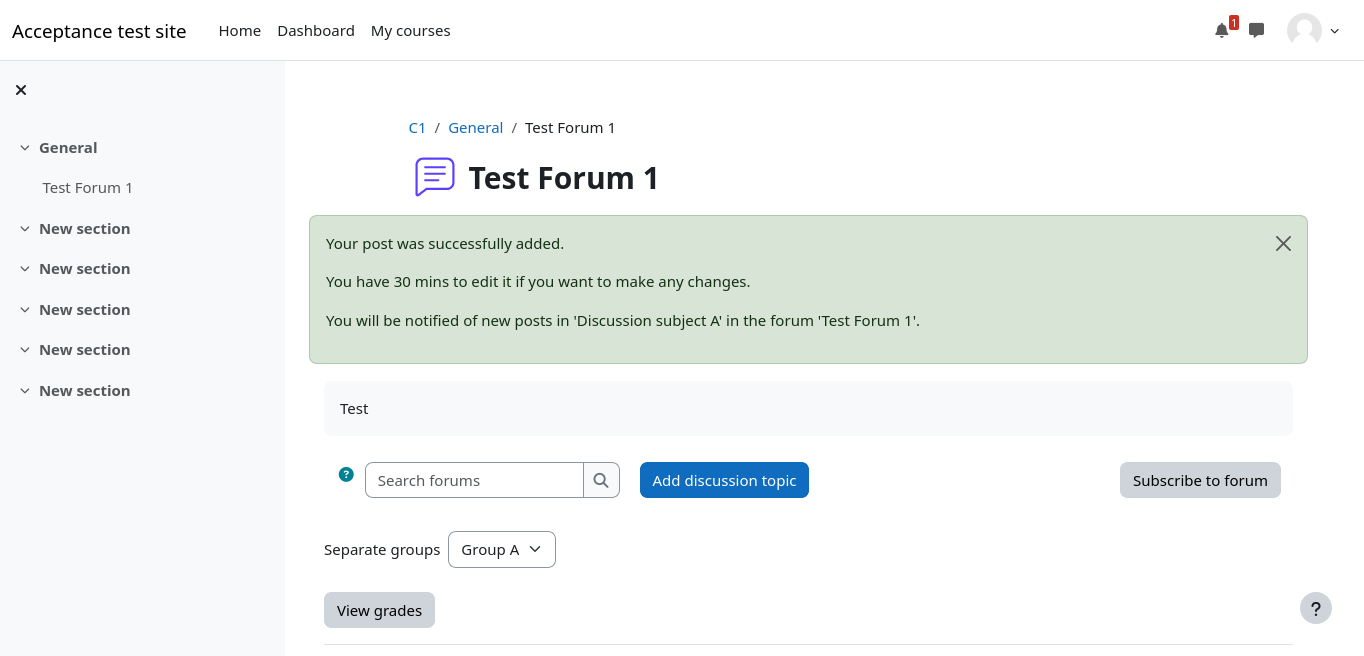1364x656 pixels.
Task: Open the search forums help icon
Action: coord(346,474)
